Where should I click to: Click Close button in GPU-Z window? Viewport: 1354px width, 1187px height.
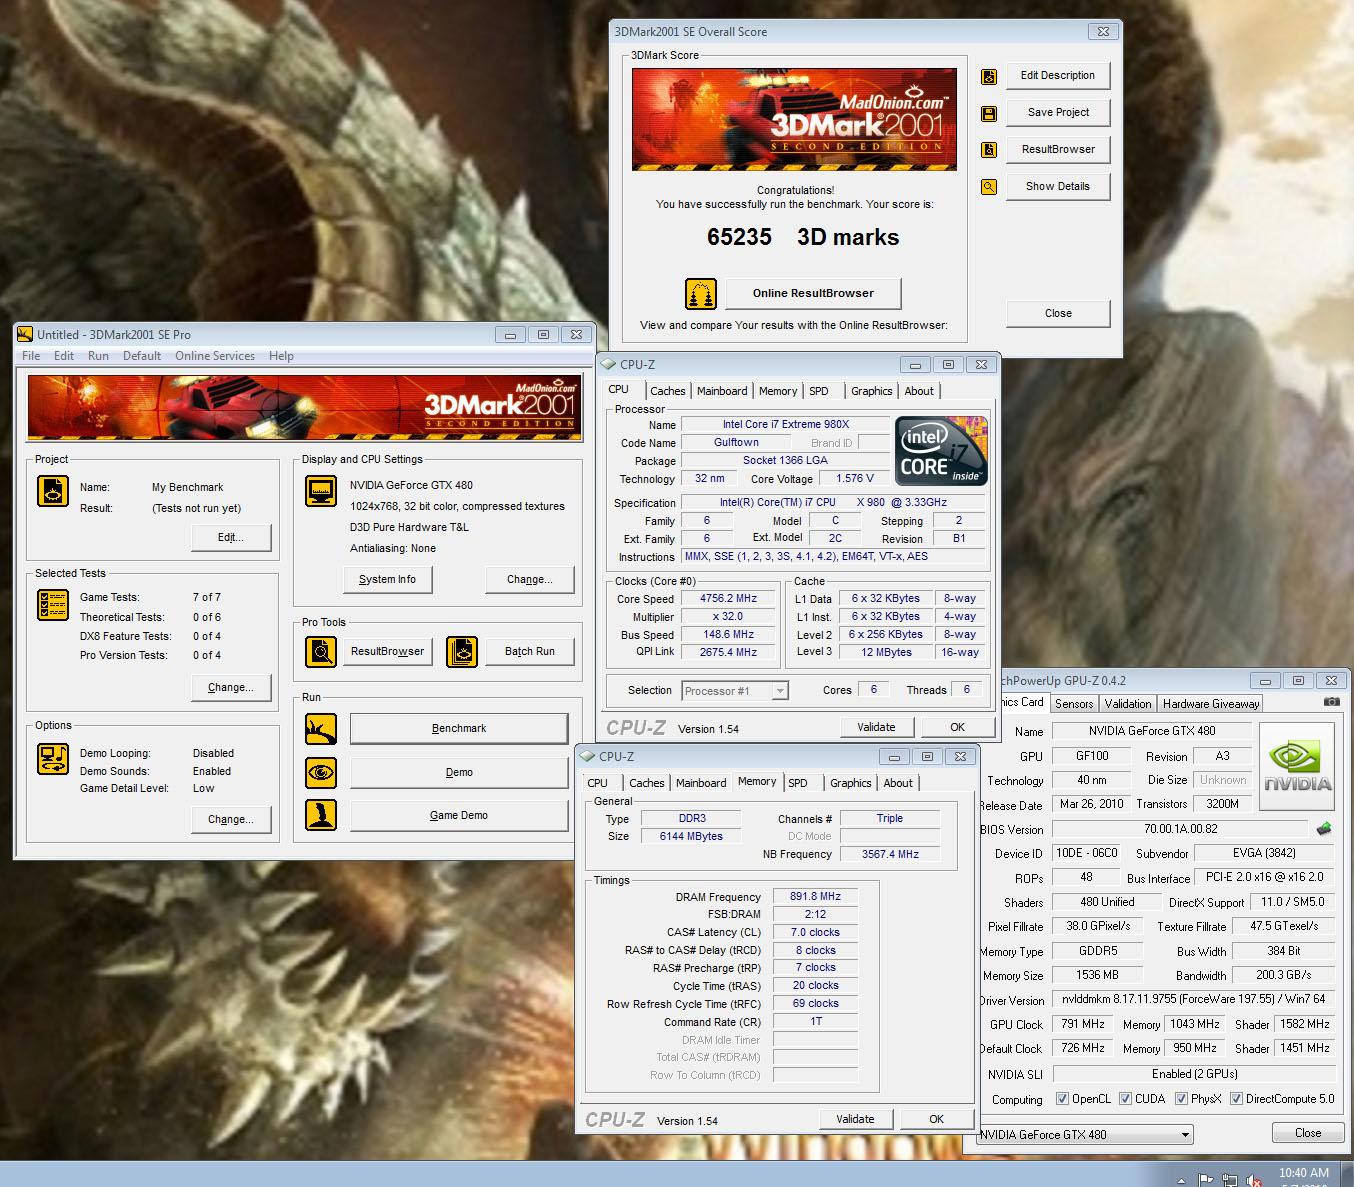(1308, 1133)
